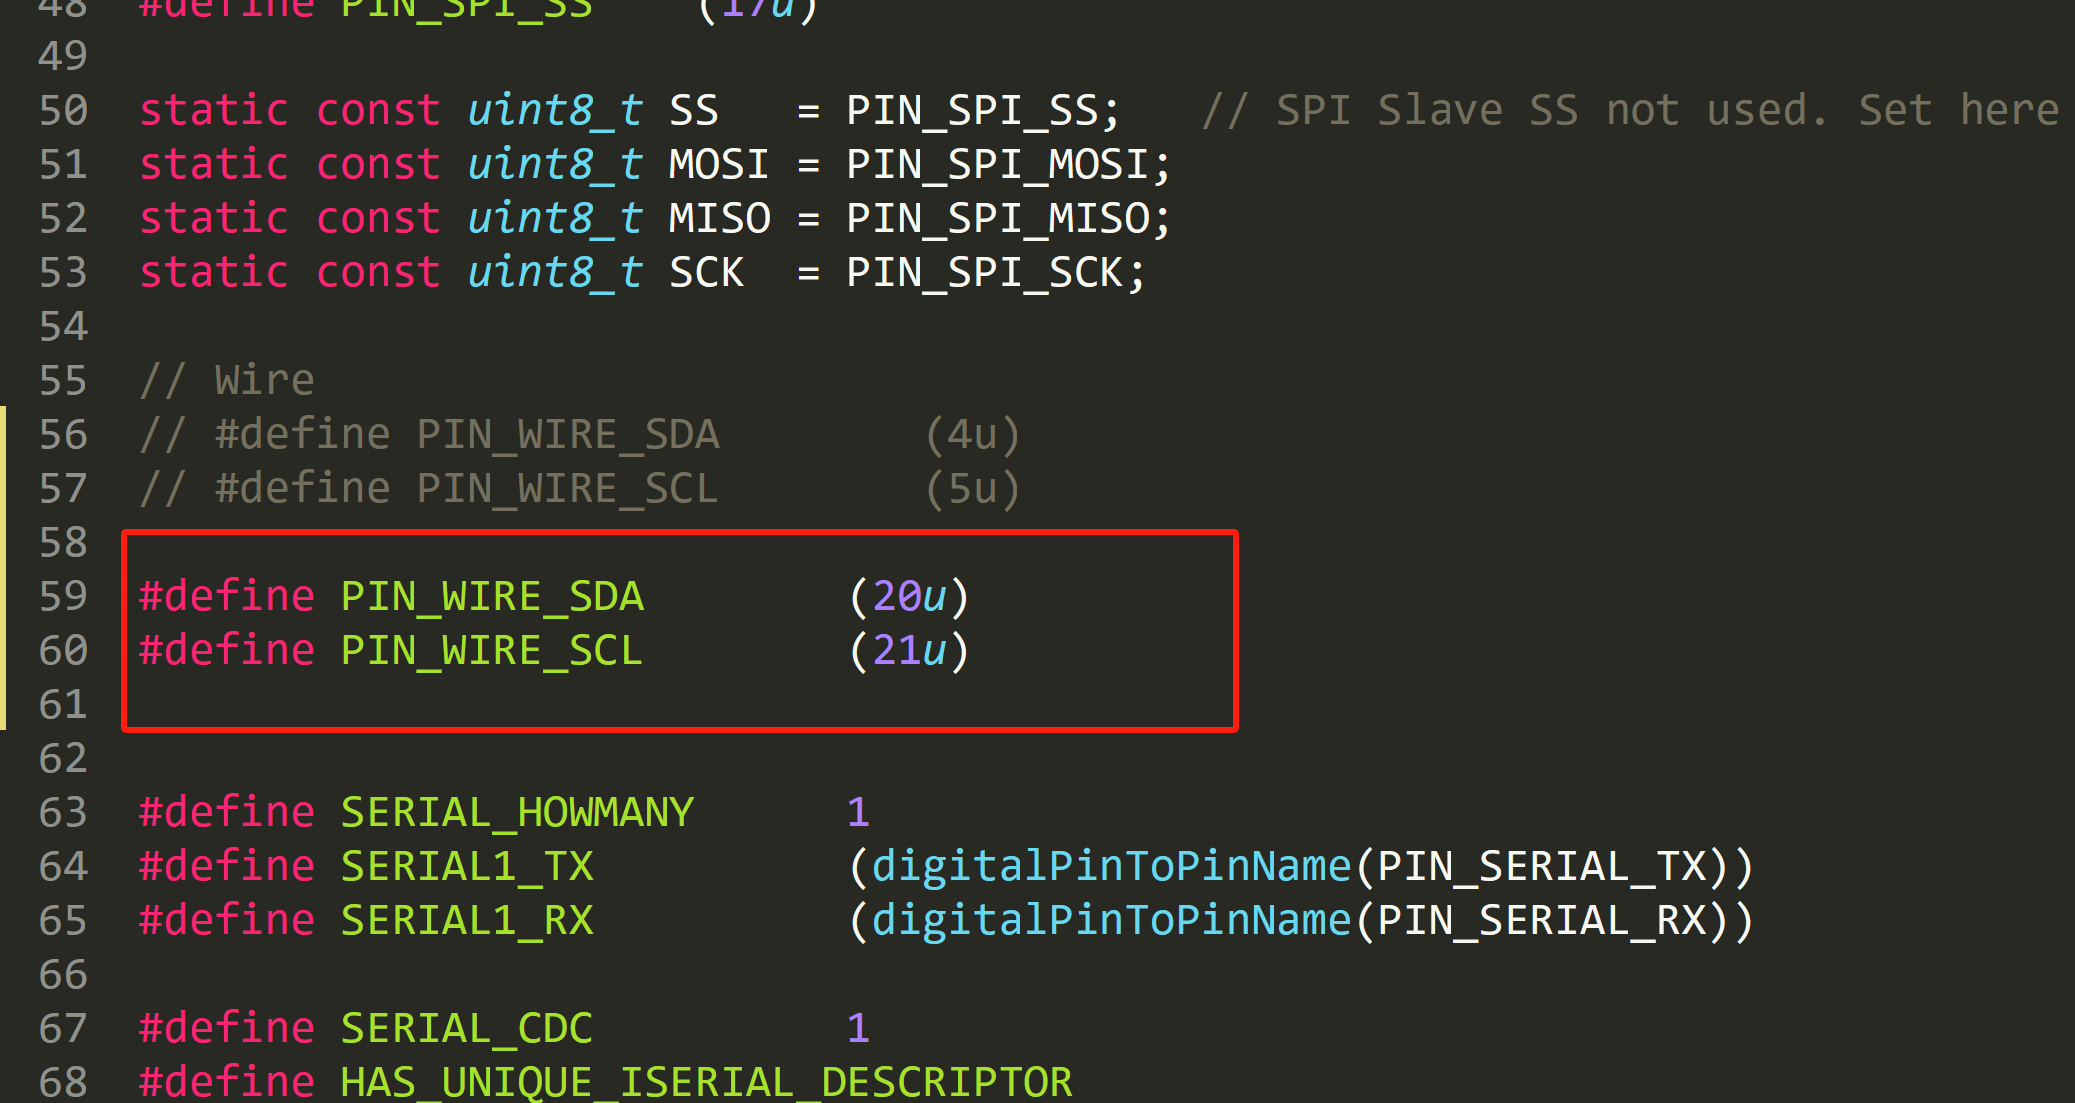Click the MOSI variable name on line 51
This screenshot has height=1103, width=2075.
[x=717, y=164]
